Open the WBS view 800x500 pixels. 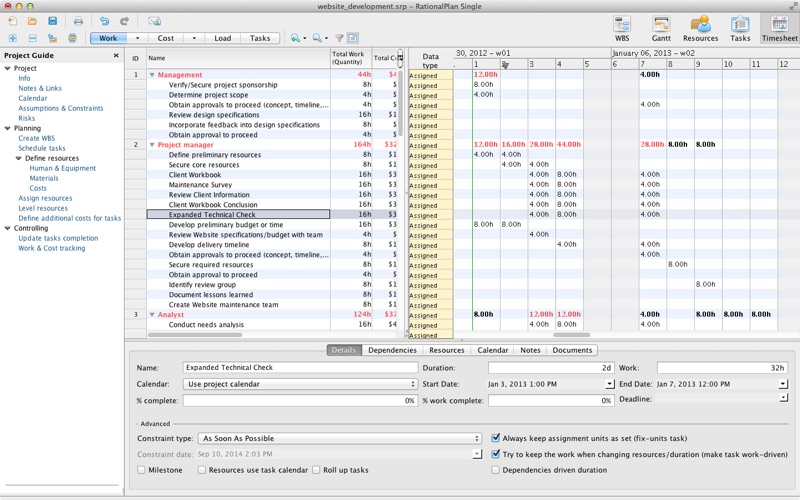pos(621,27)
